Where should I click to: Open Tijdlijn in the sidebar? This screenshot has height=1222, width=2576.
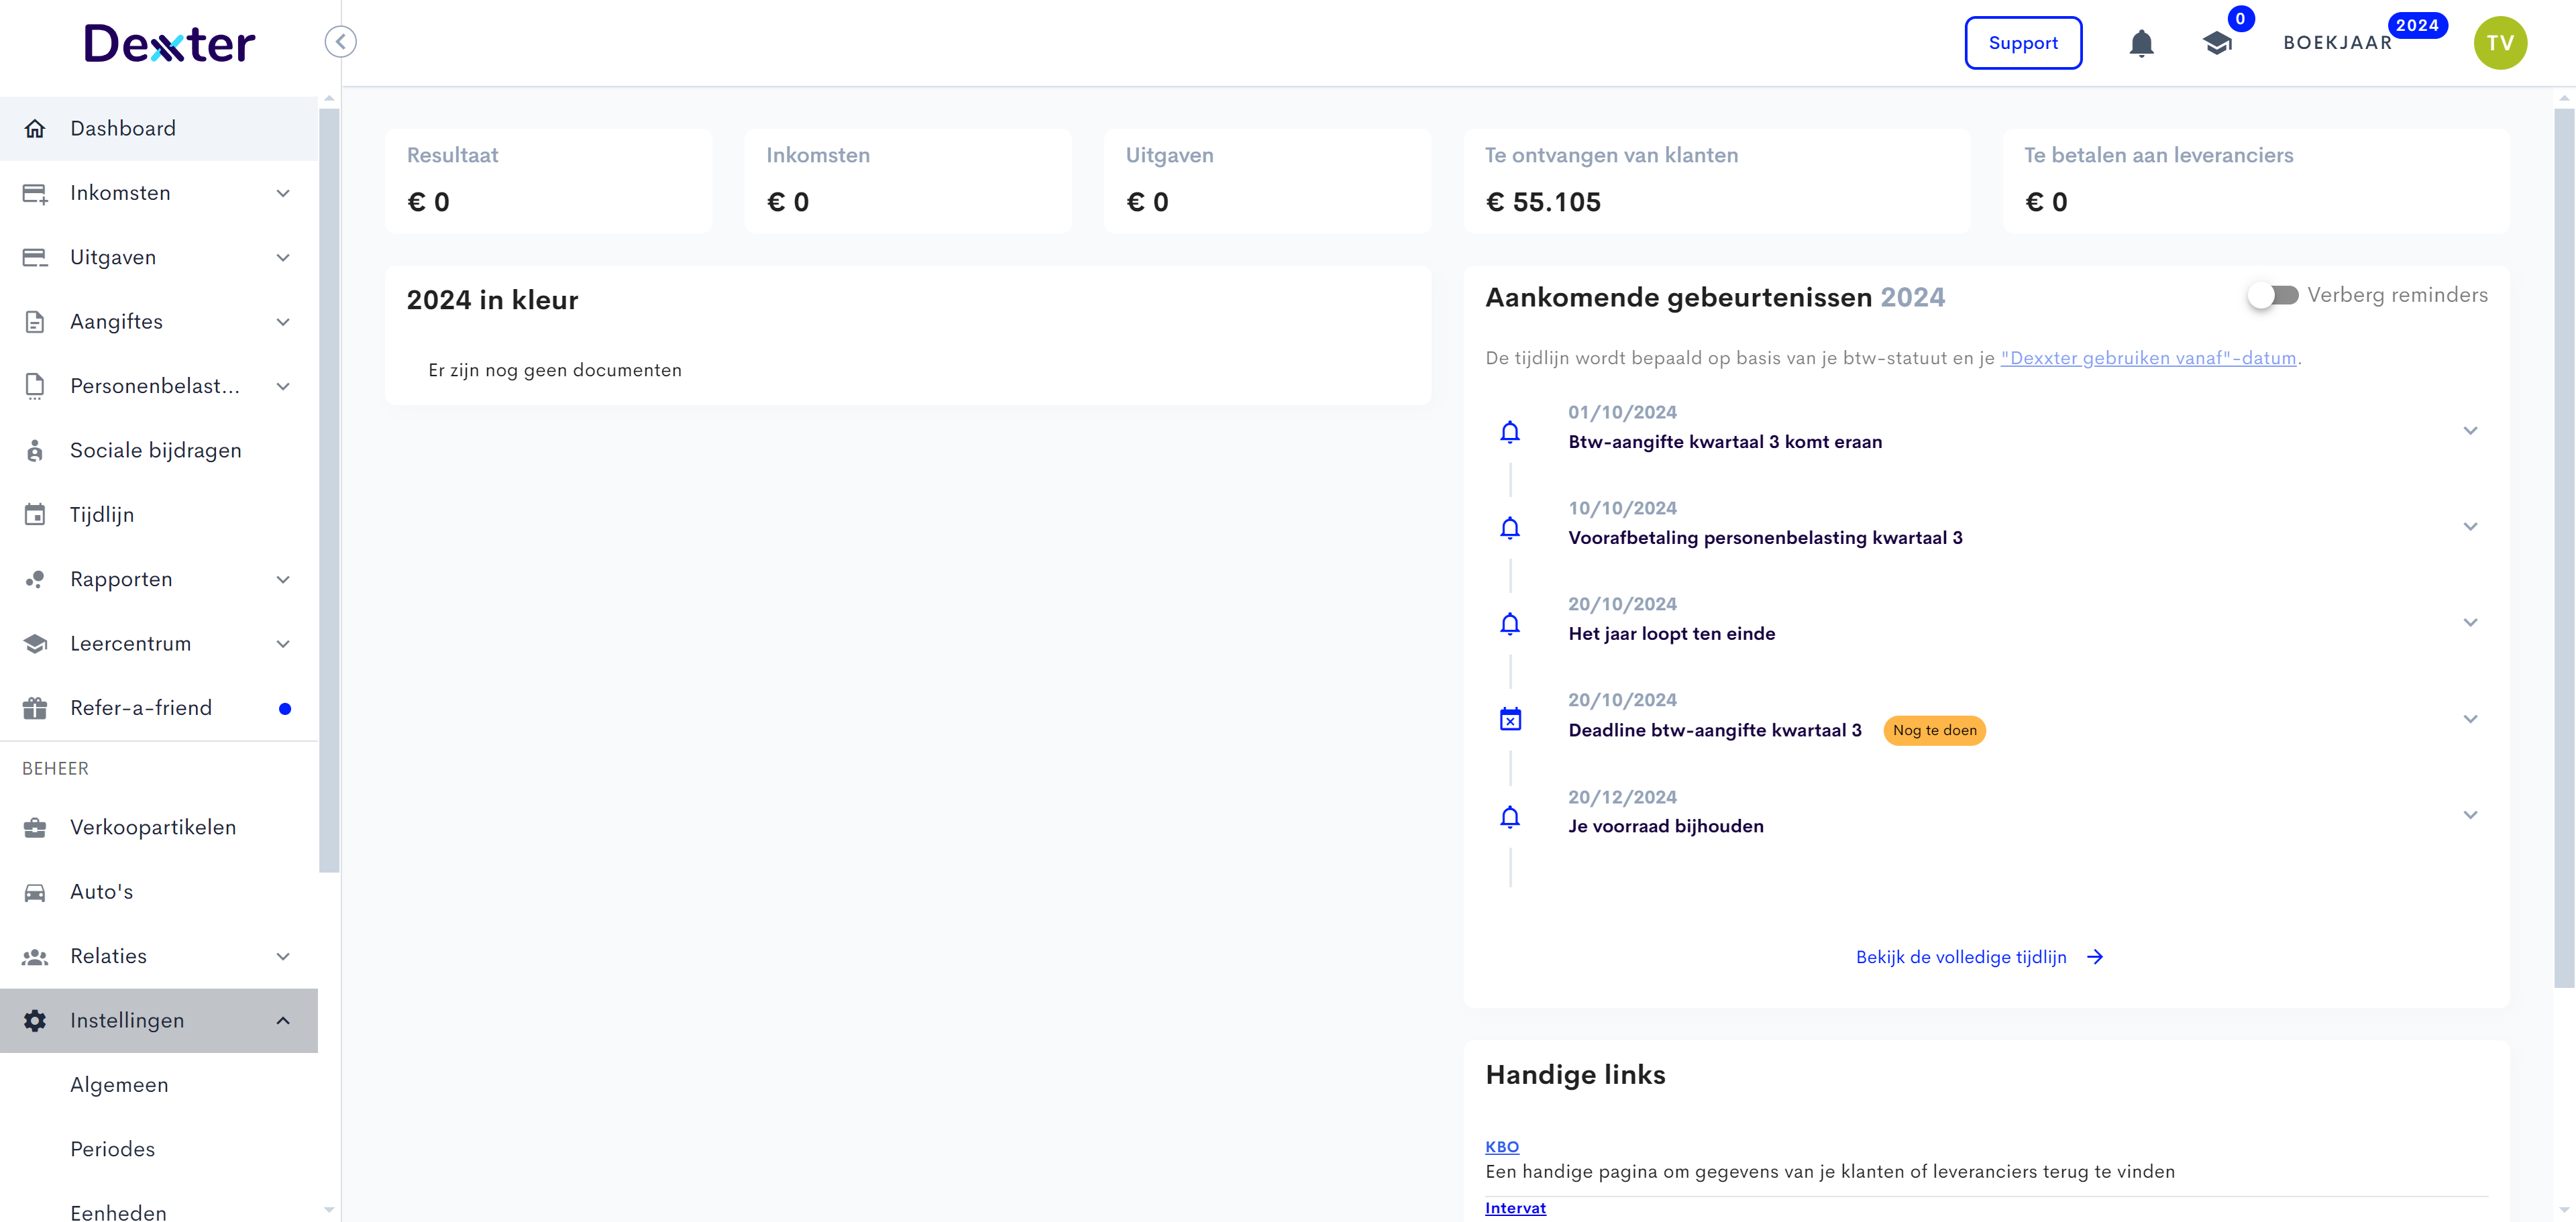click(159, 515)
